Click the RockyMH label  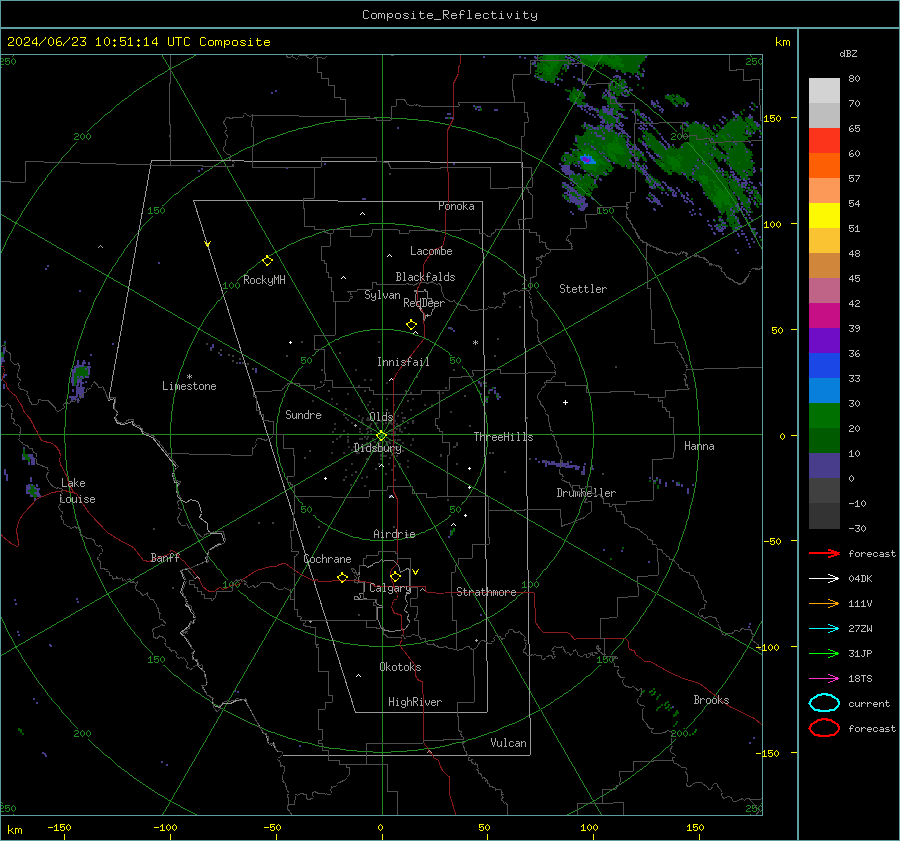coord(264,280)
